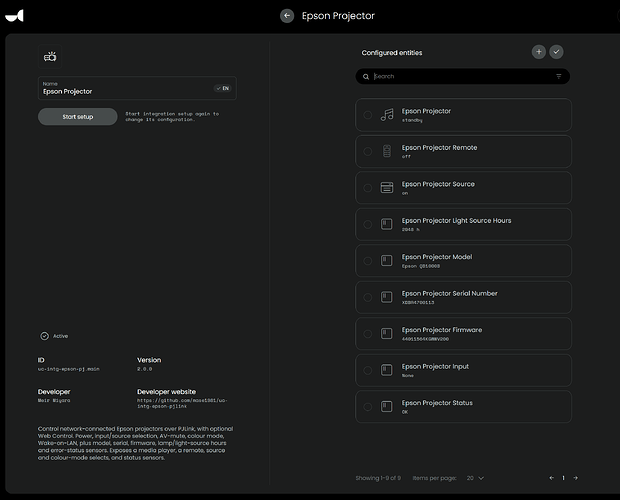Click the Epson Projector Source entity name

pos(438,184)
